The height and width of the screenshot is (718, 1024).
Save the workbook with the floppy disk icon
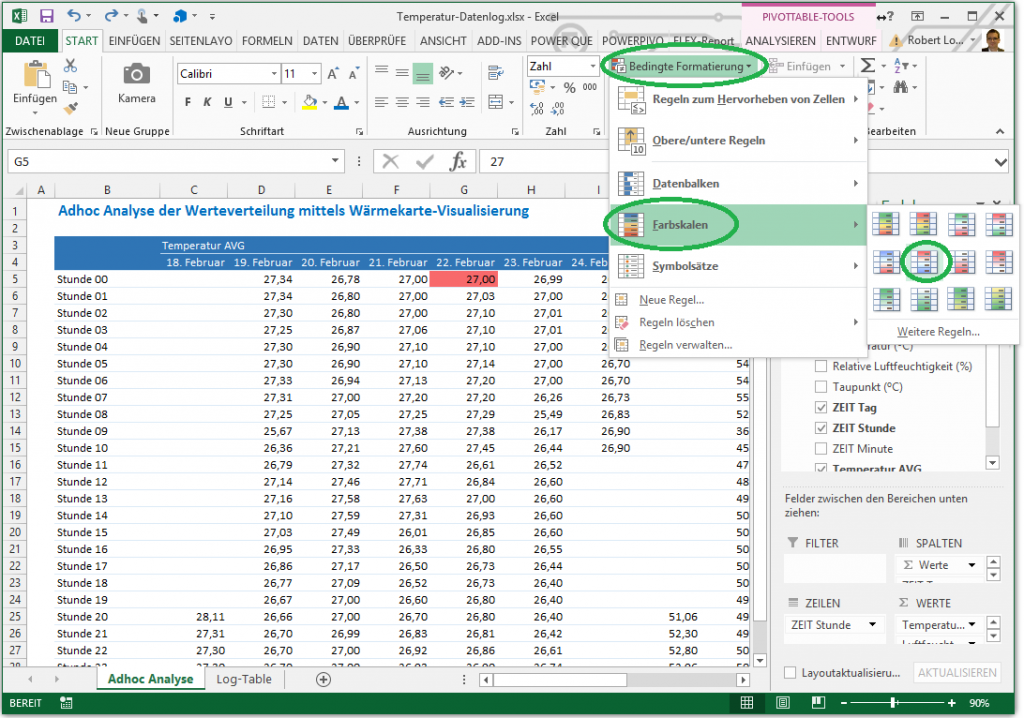(46, 16)
